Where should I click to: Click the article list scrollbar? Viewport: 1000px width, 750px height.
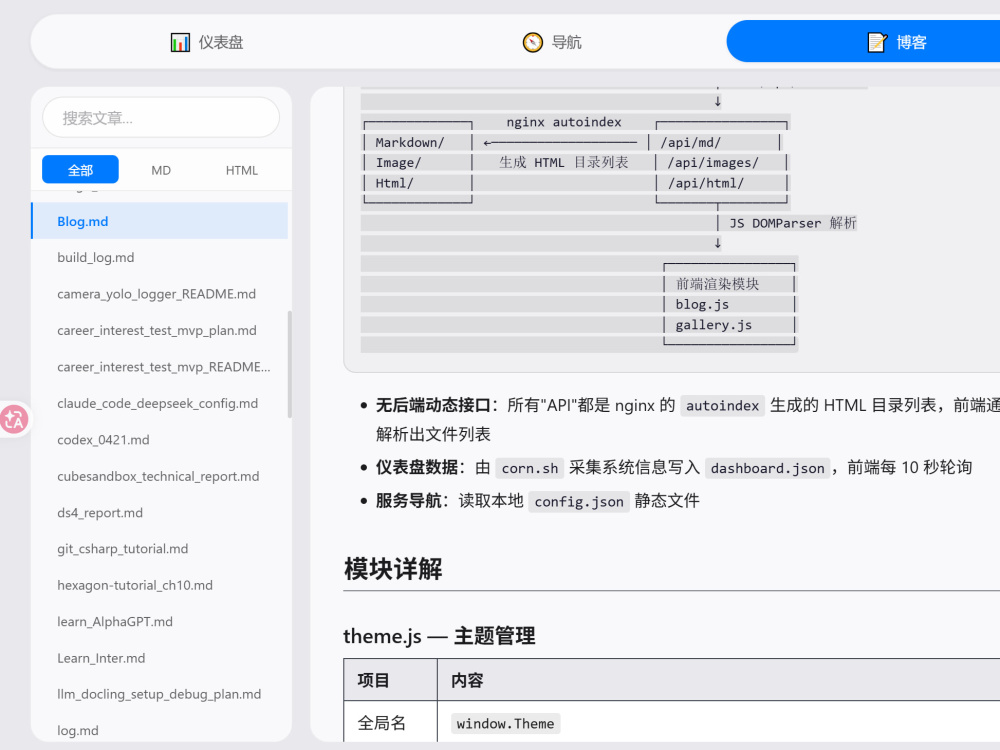(290, 364)
